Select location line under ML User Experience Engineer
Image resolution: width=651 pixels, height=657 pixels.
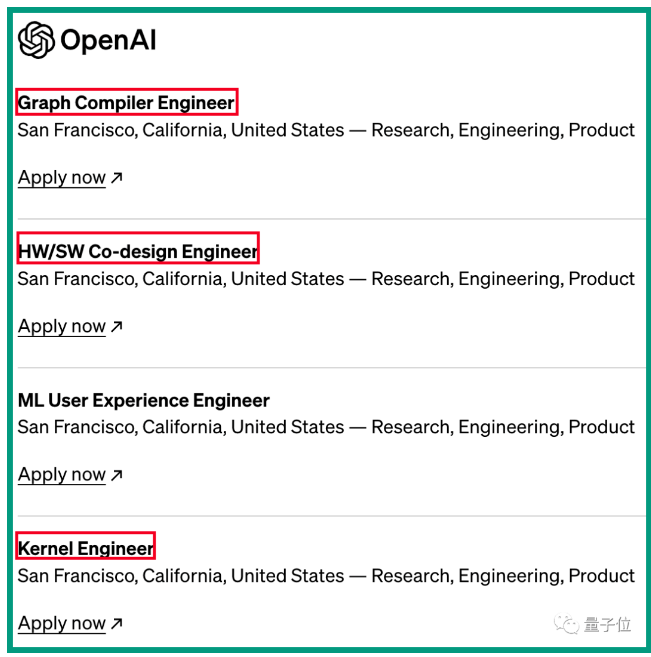pos(326,427)
